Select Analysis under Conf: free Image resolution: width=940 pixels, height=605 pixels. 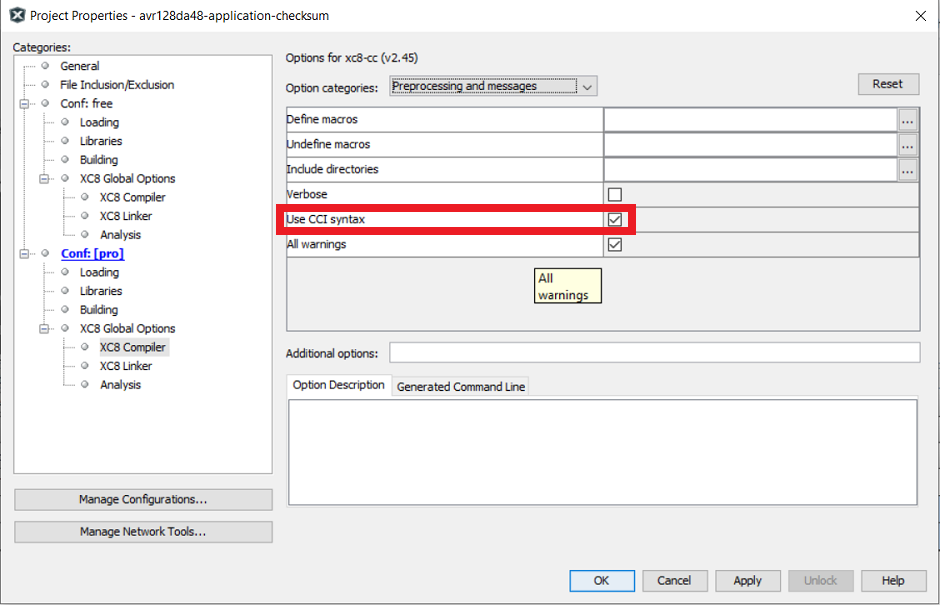tap(120, 234)
